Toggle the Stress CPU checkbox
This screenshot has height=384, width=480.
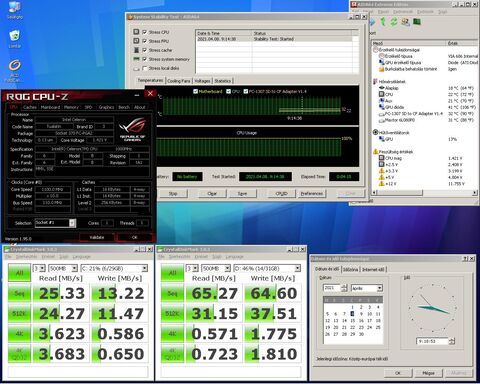point(145,32)
